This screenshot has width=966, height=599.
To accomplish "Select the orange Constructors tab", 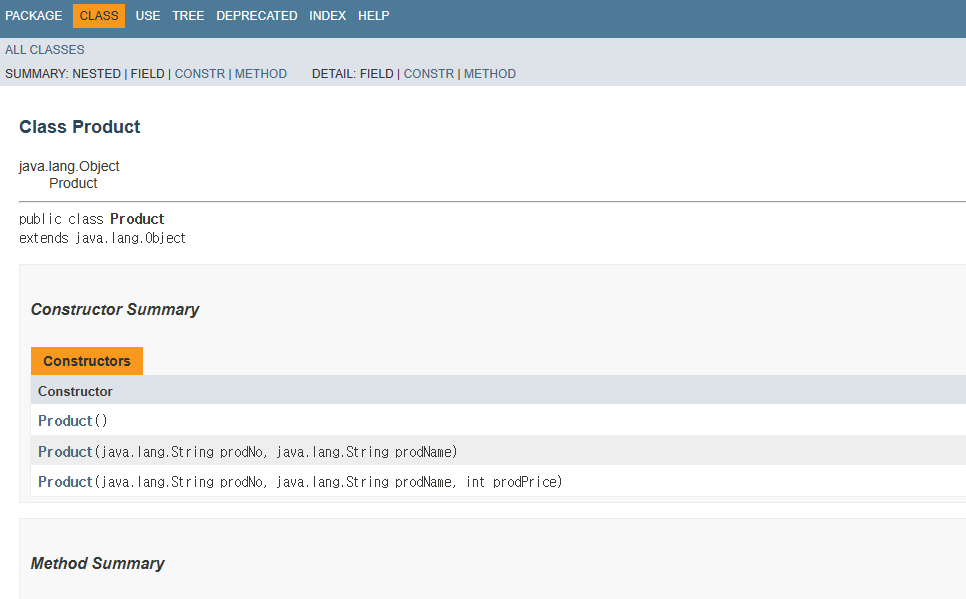I will tap(87, 361).
